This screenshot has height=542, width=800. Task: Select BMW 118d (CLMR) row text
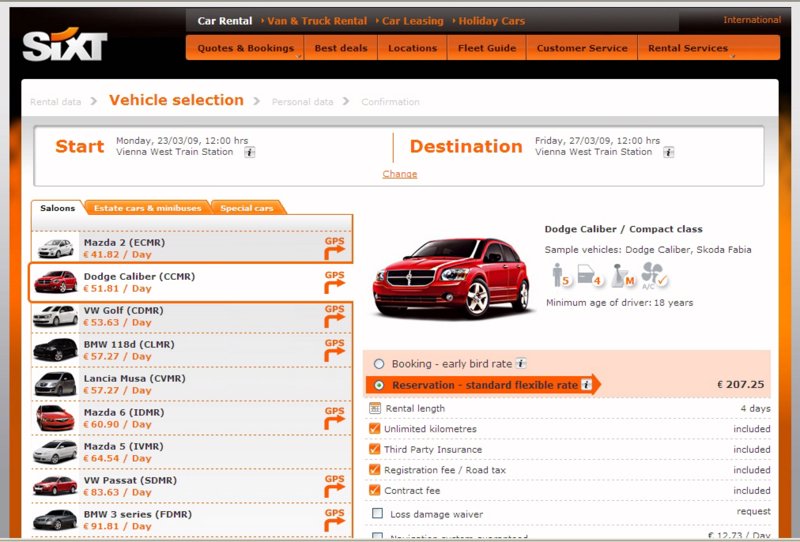tap(129, 344)
